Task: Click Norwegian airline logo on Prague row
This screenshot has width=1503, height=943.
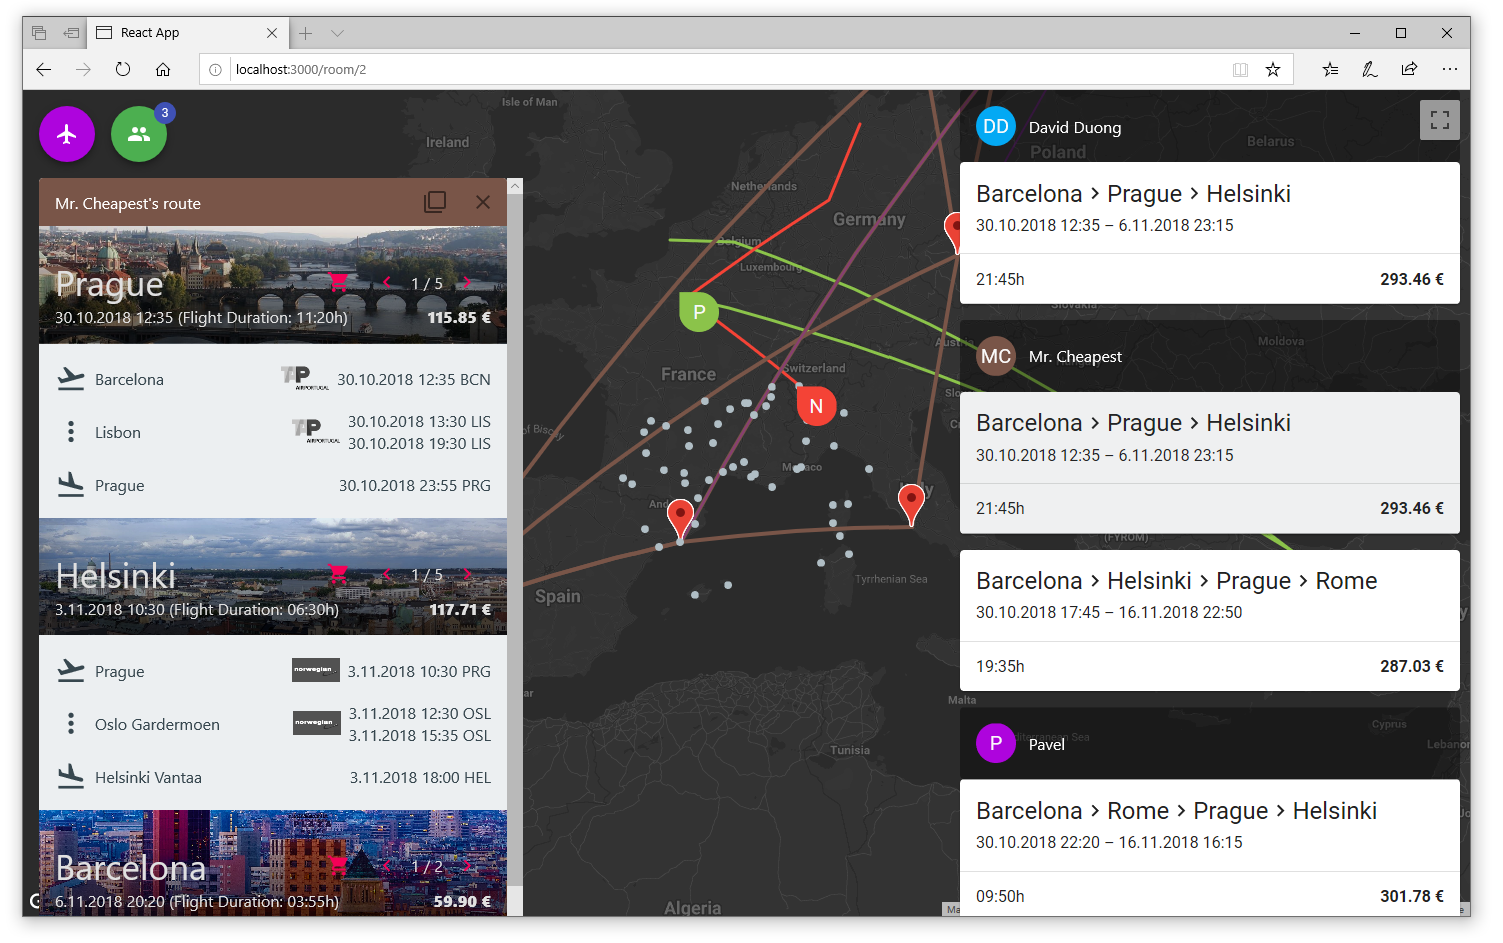Action: tap(315, 670)
